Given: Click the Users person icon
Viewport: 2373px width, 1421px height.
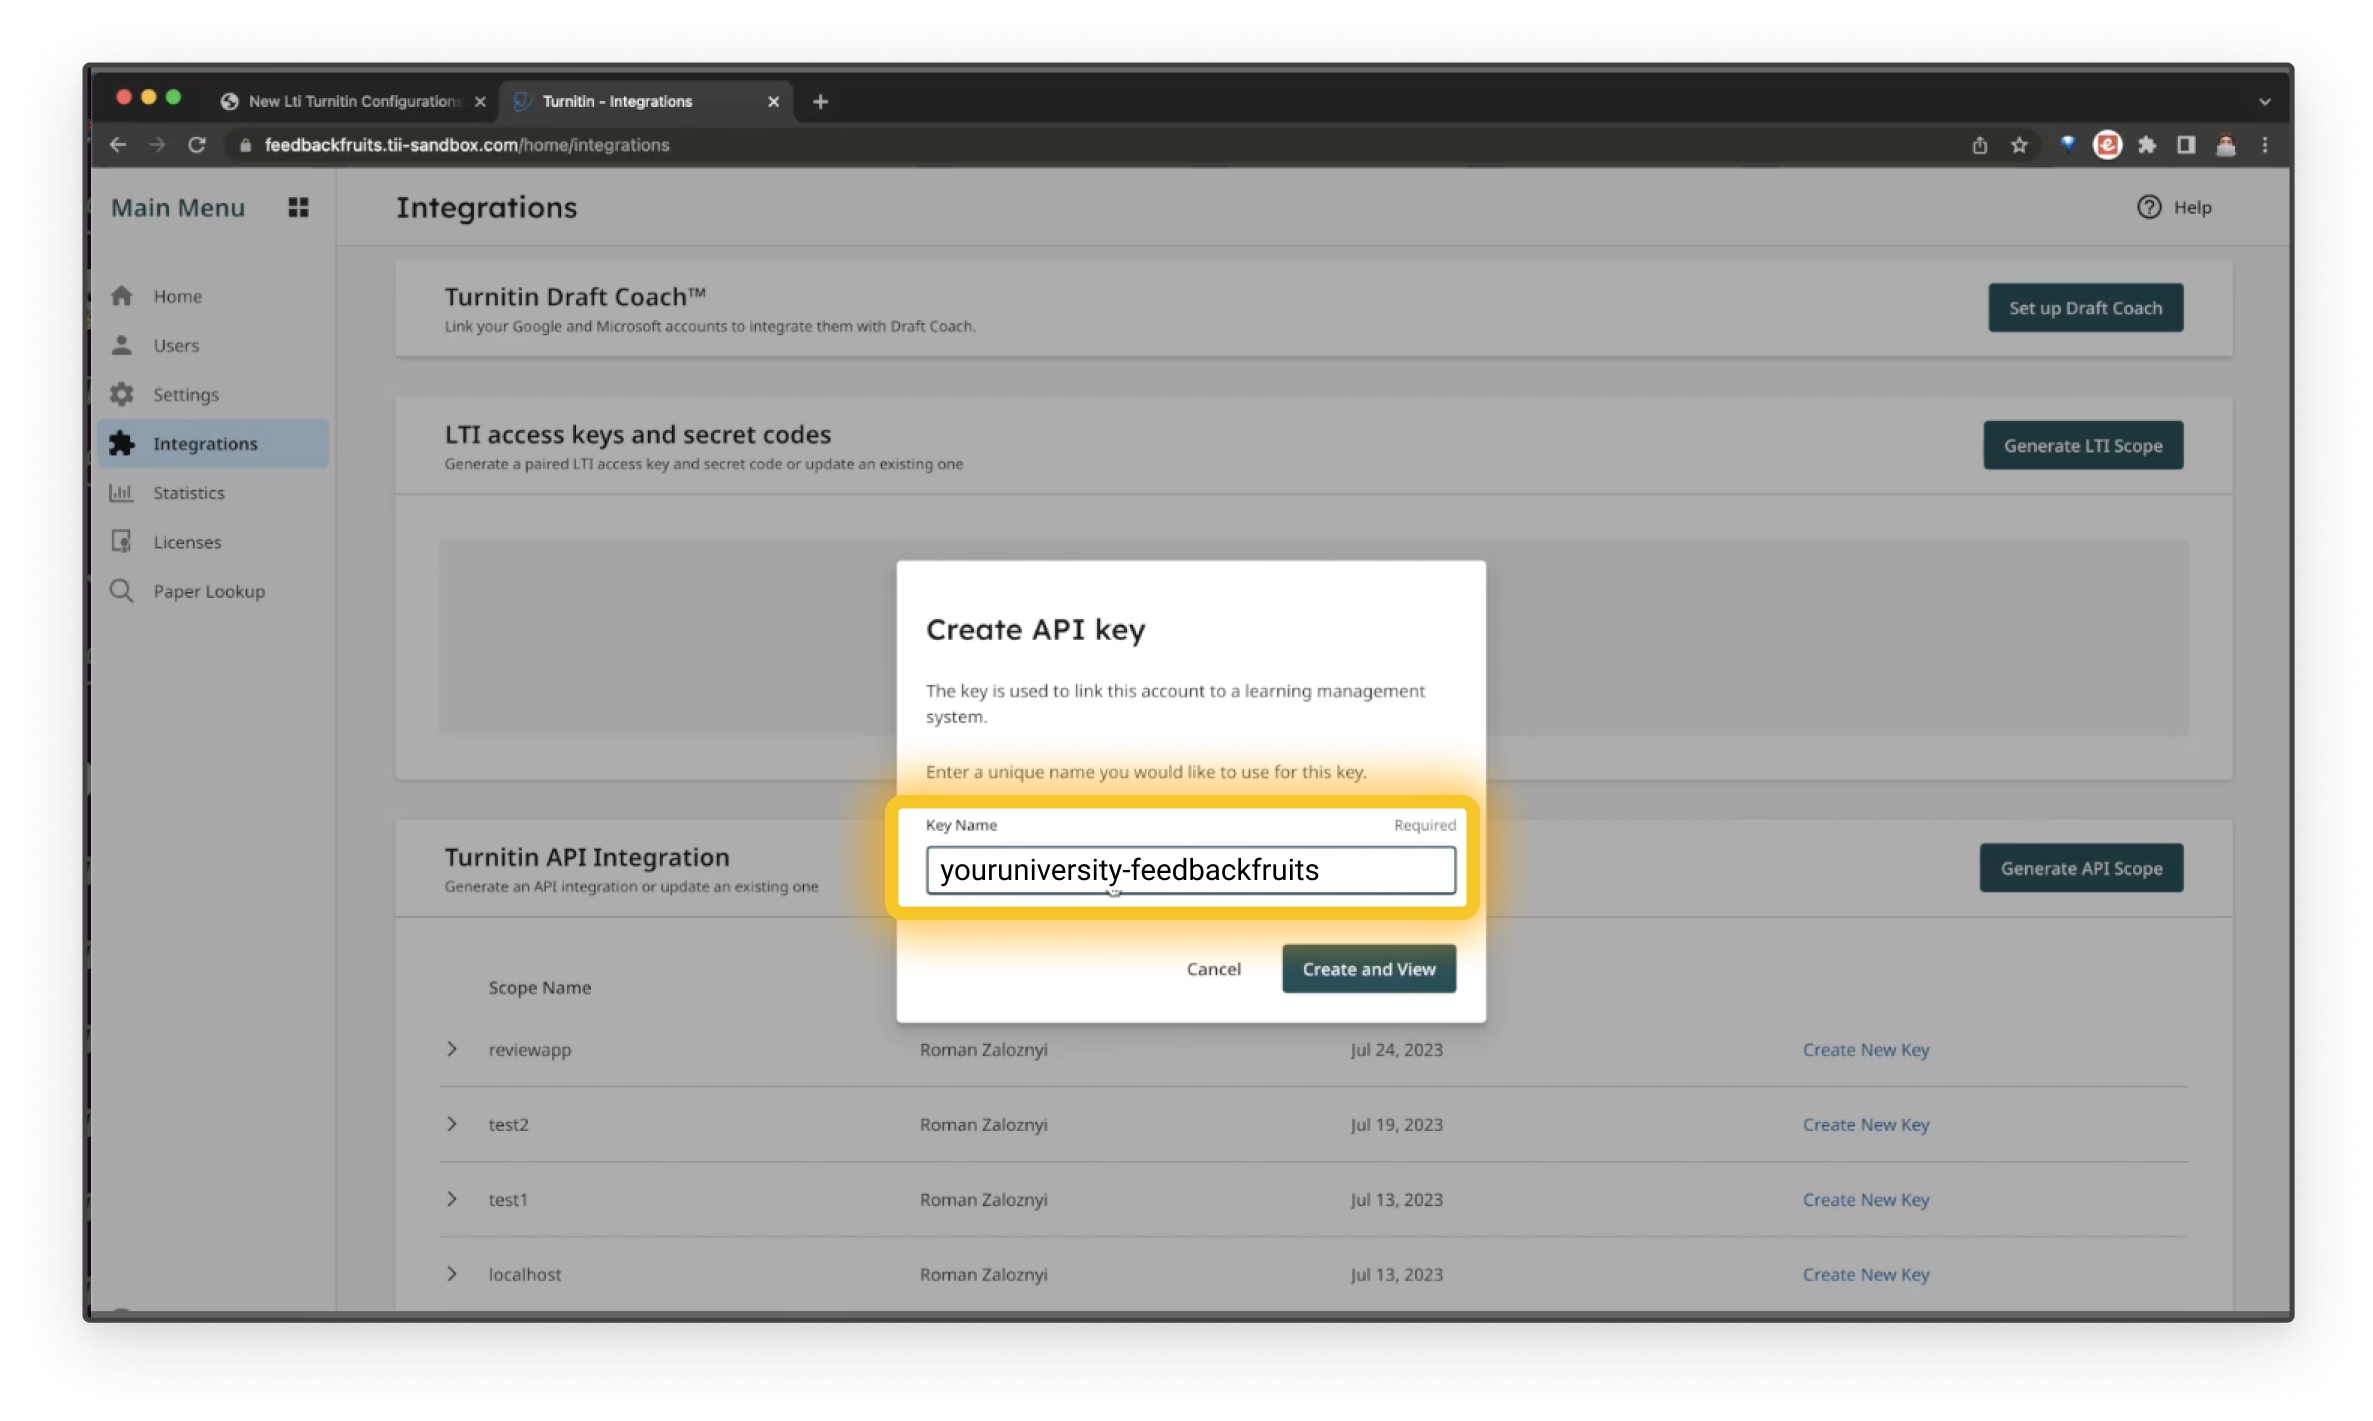Looking at the screenshot, I should click(122, 345).
